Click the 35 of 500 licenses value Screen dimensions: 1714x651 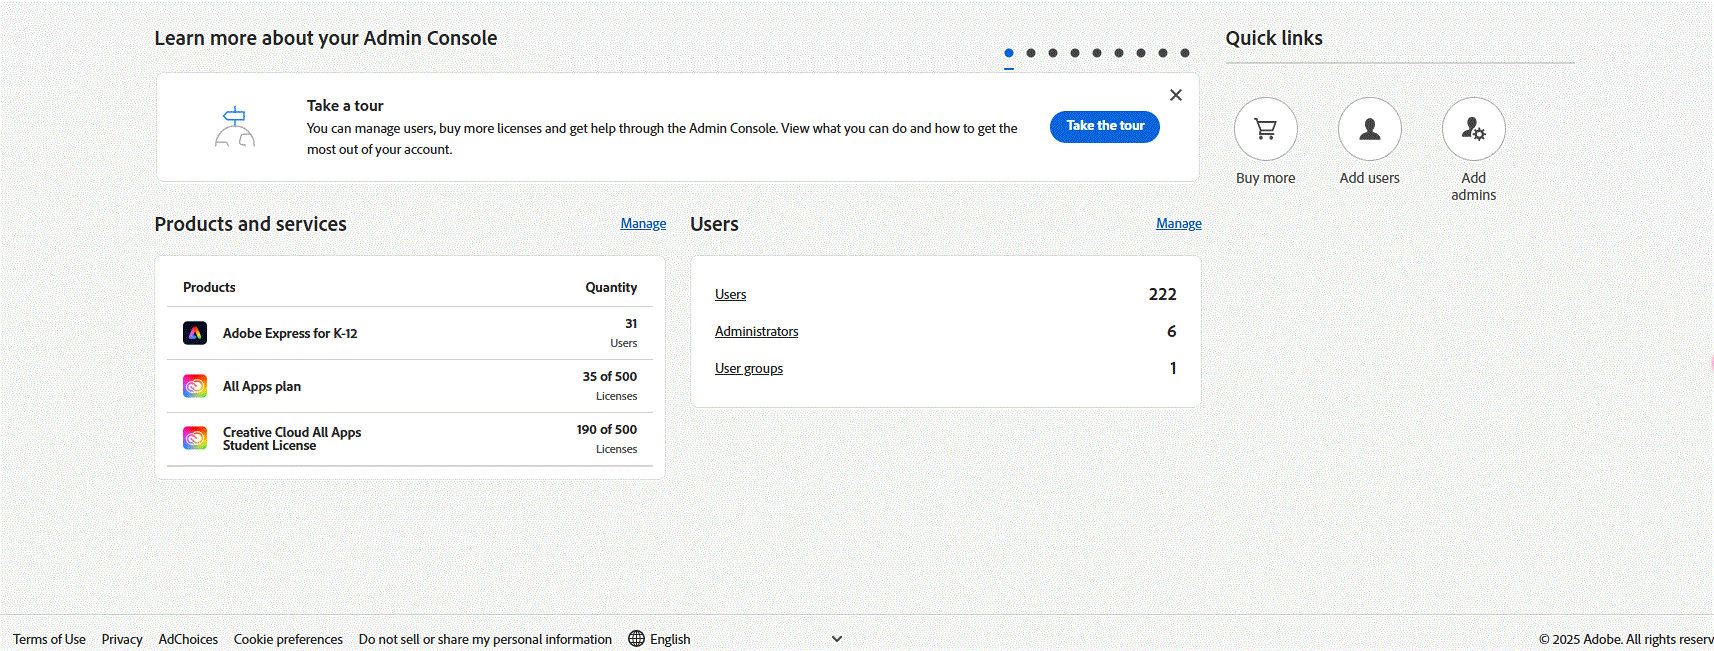610,376
